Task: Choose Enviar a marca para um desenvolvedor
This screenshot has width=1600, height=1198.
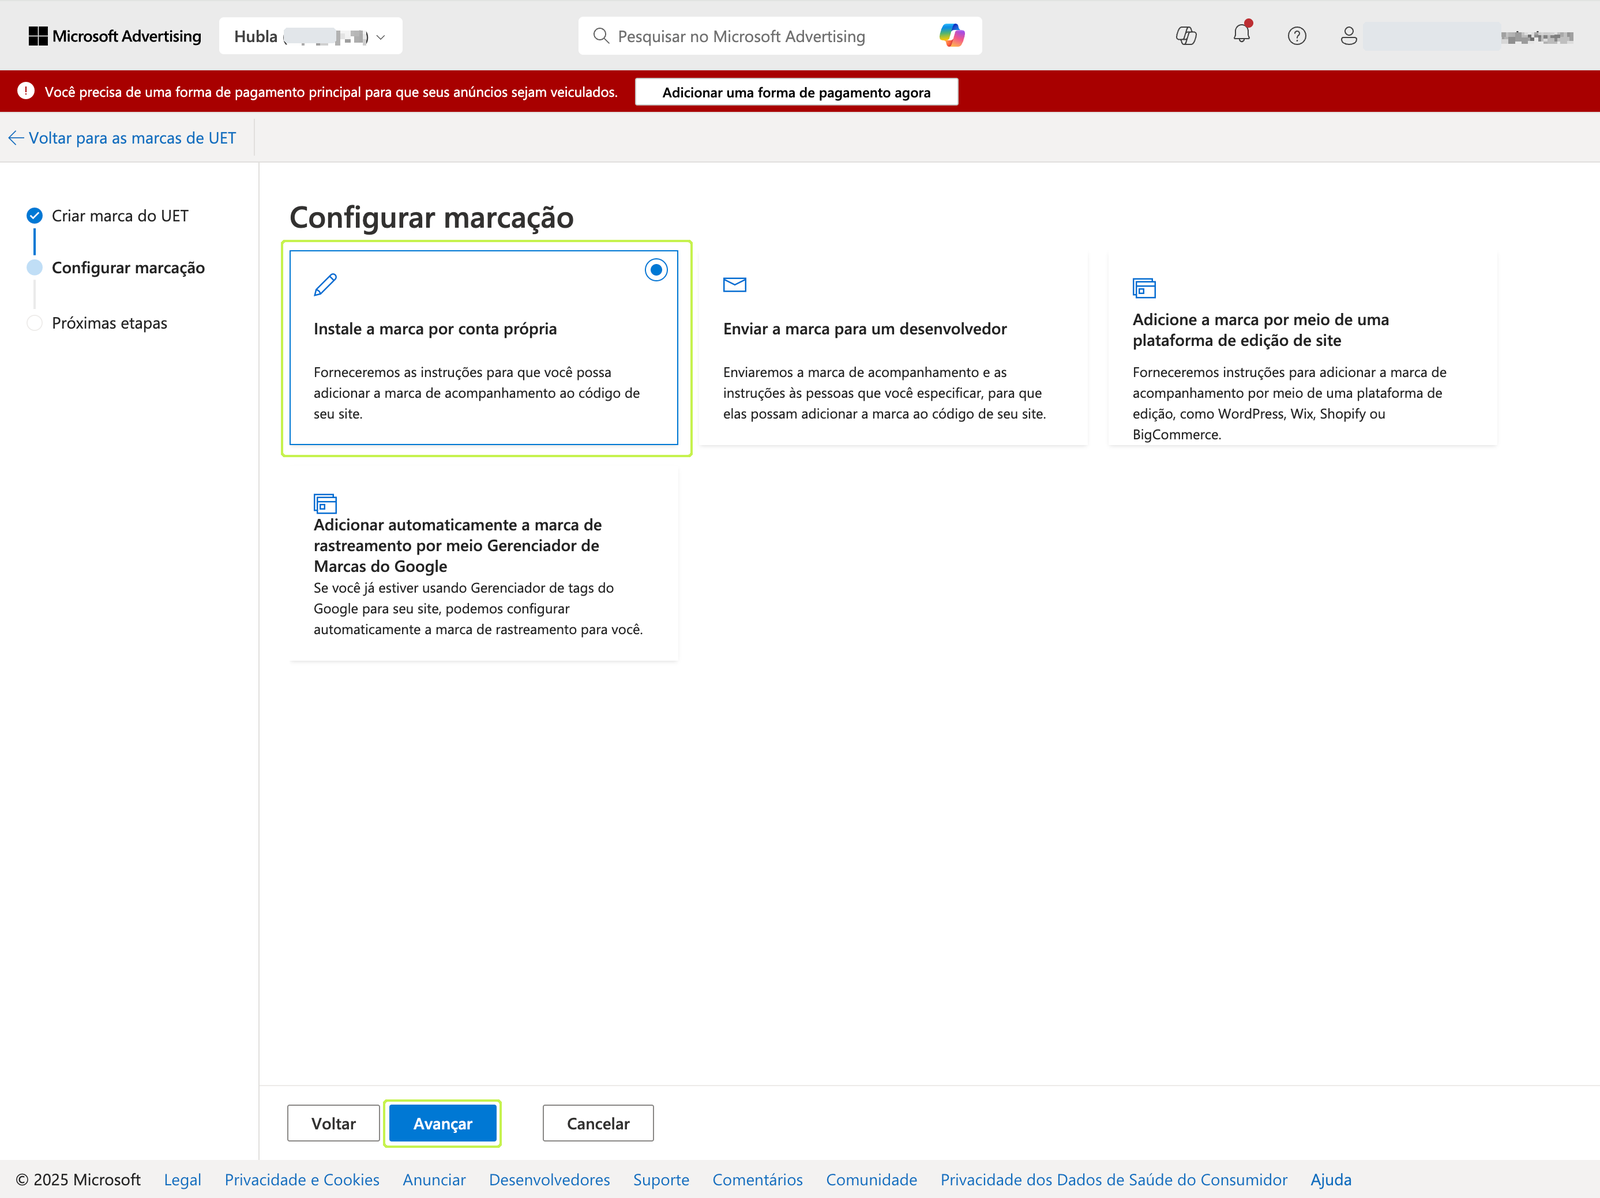Action: pos(893,348)
